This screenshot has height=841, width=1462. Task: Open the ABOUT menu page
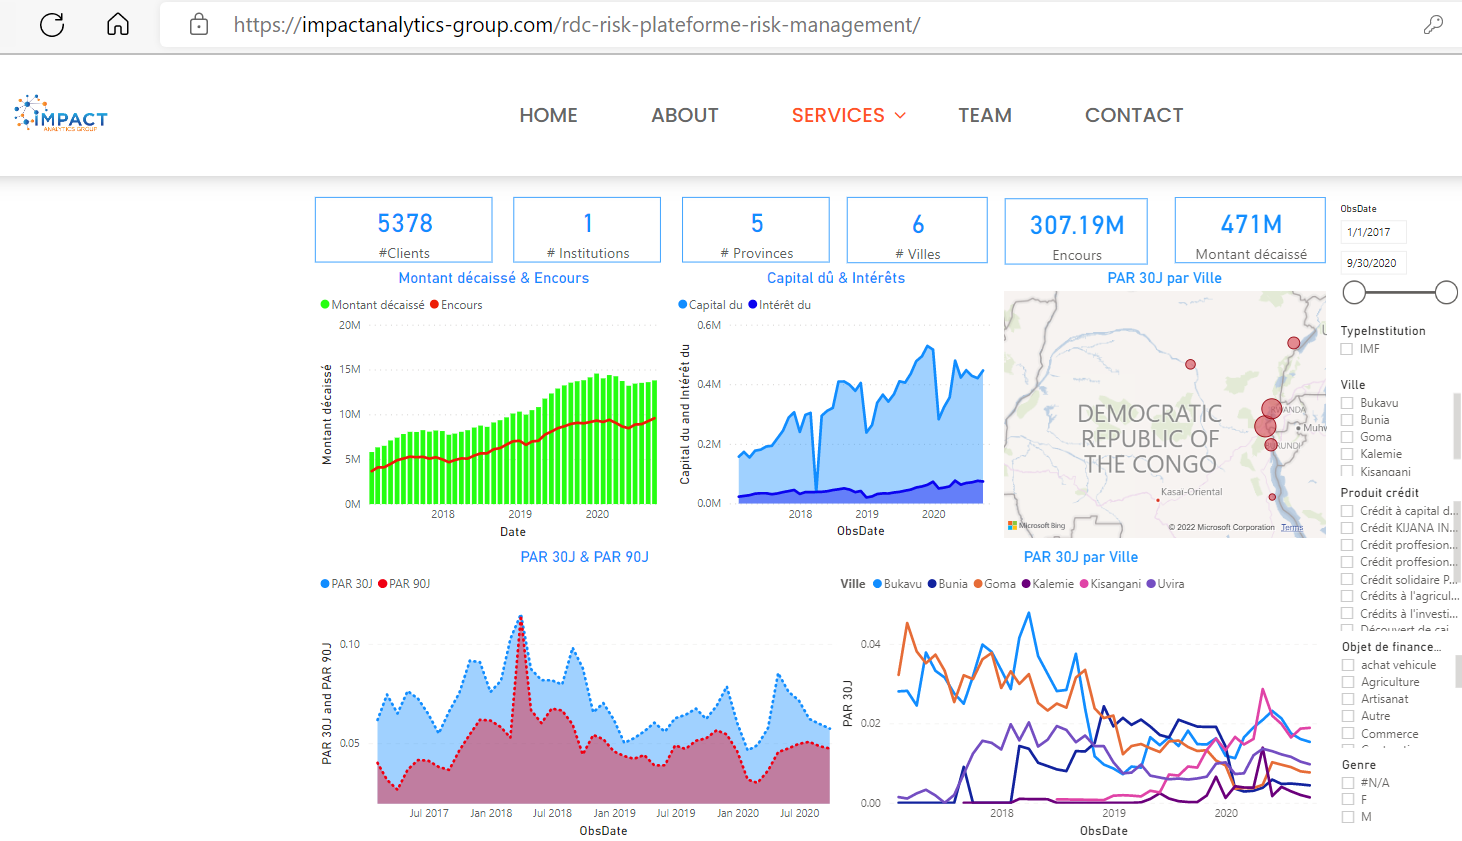(685, 115)
